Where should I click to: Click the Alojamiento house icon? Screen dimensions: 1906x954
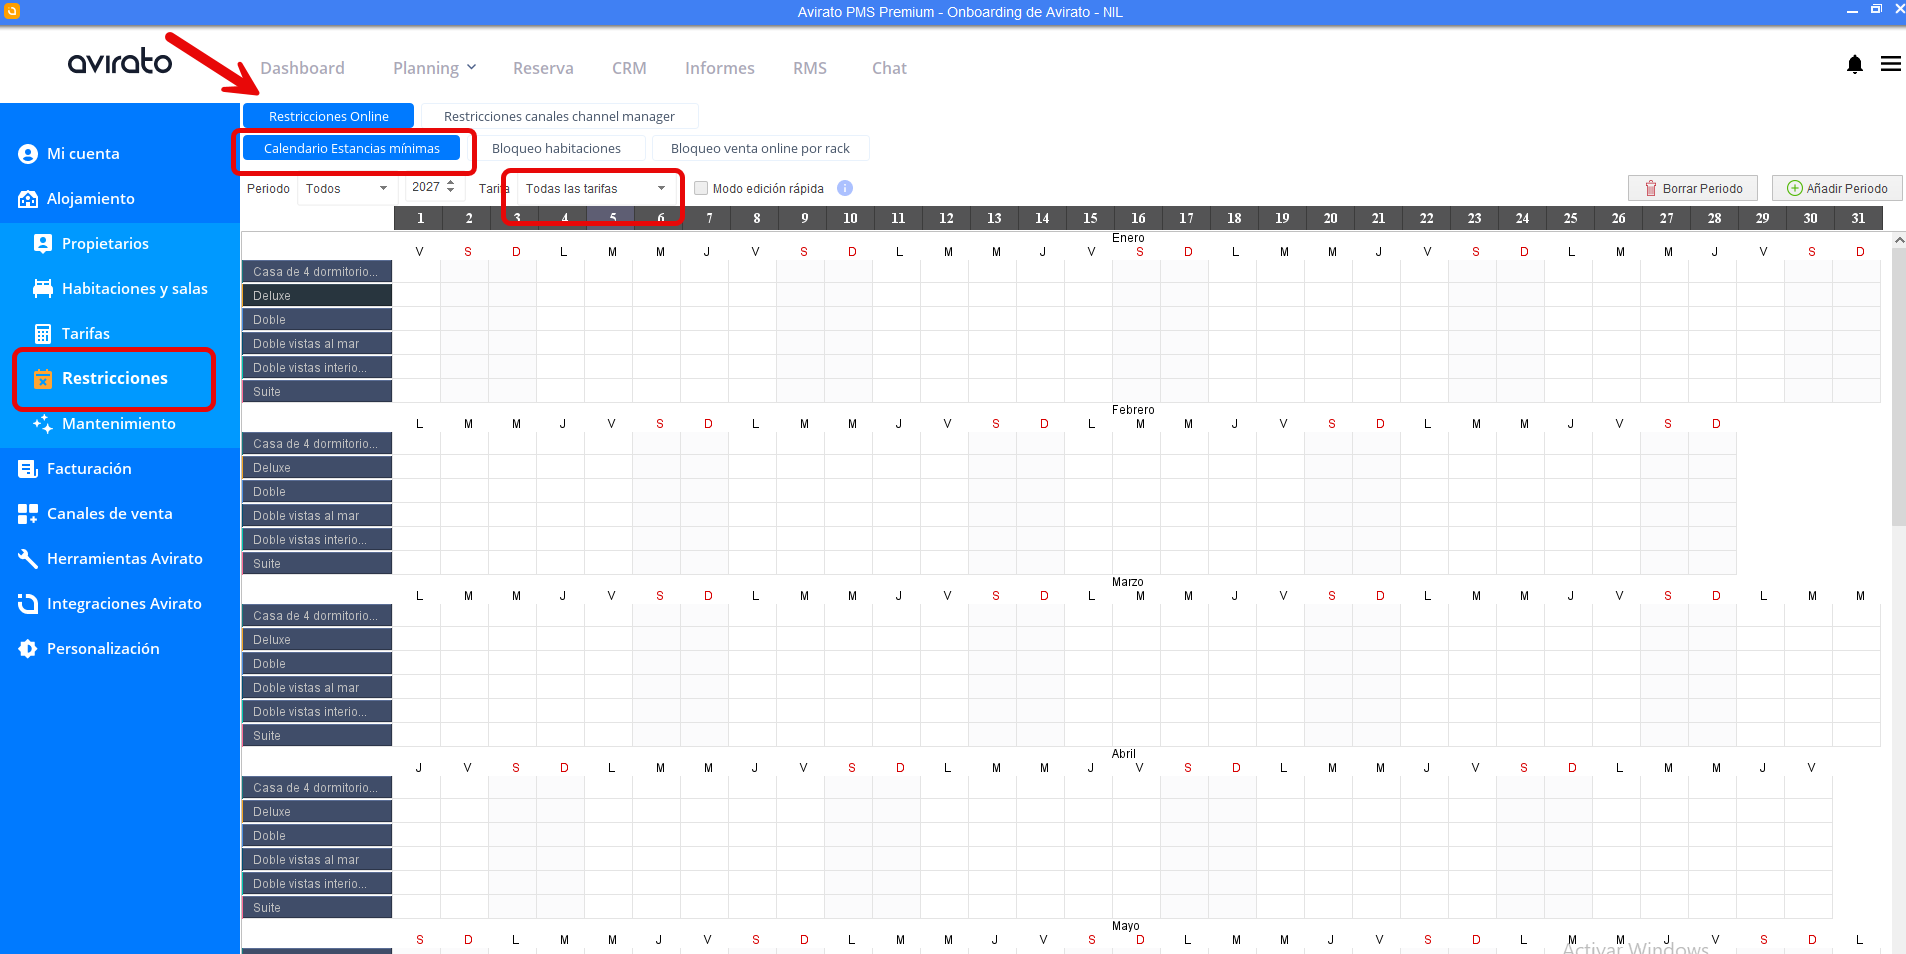click(28, 199)
